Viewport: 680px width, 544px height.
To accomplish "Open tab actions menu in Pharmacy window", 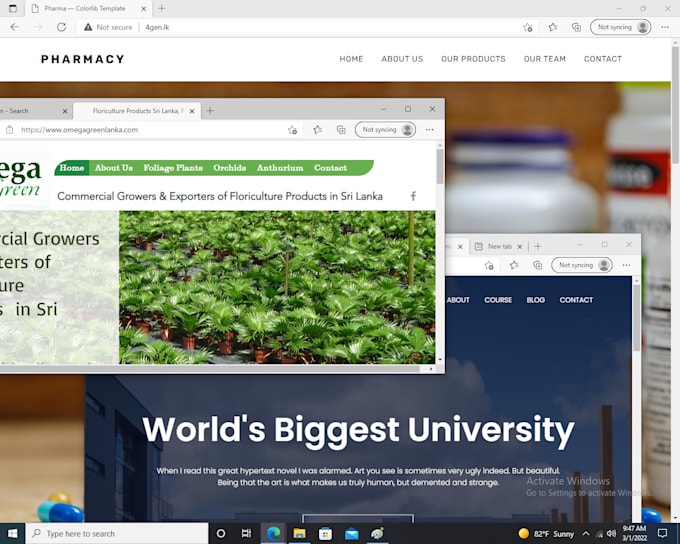I will tap(13, 8).
